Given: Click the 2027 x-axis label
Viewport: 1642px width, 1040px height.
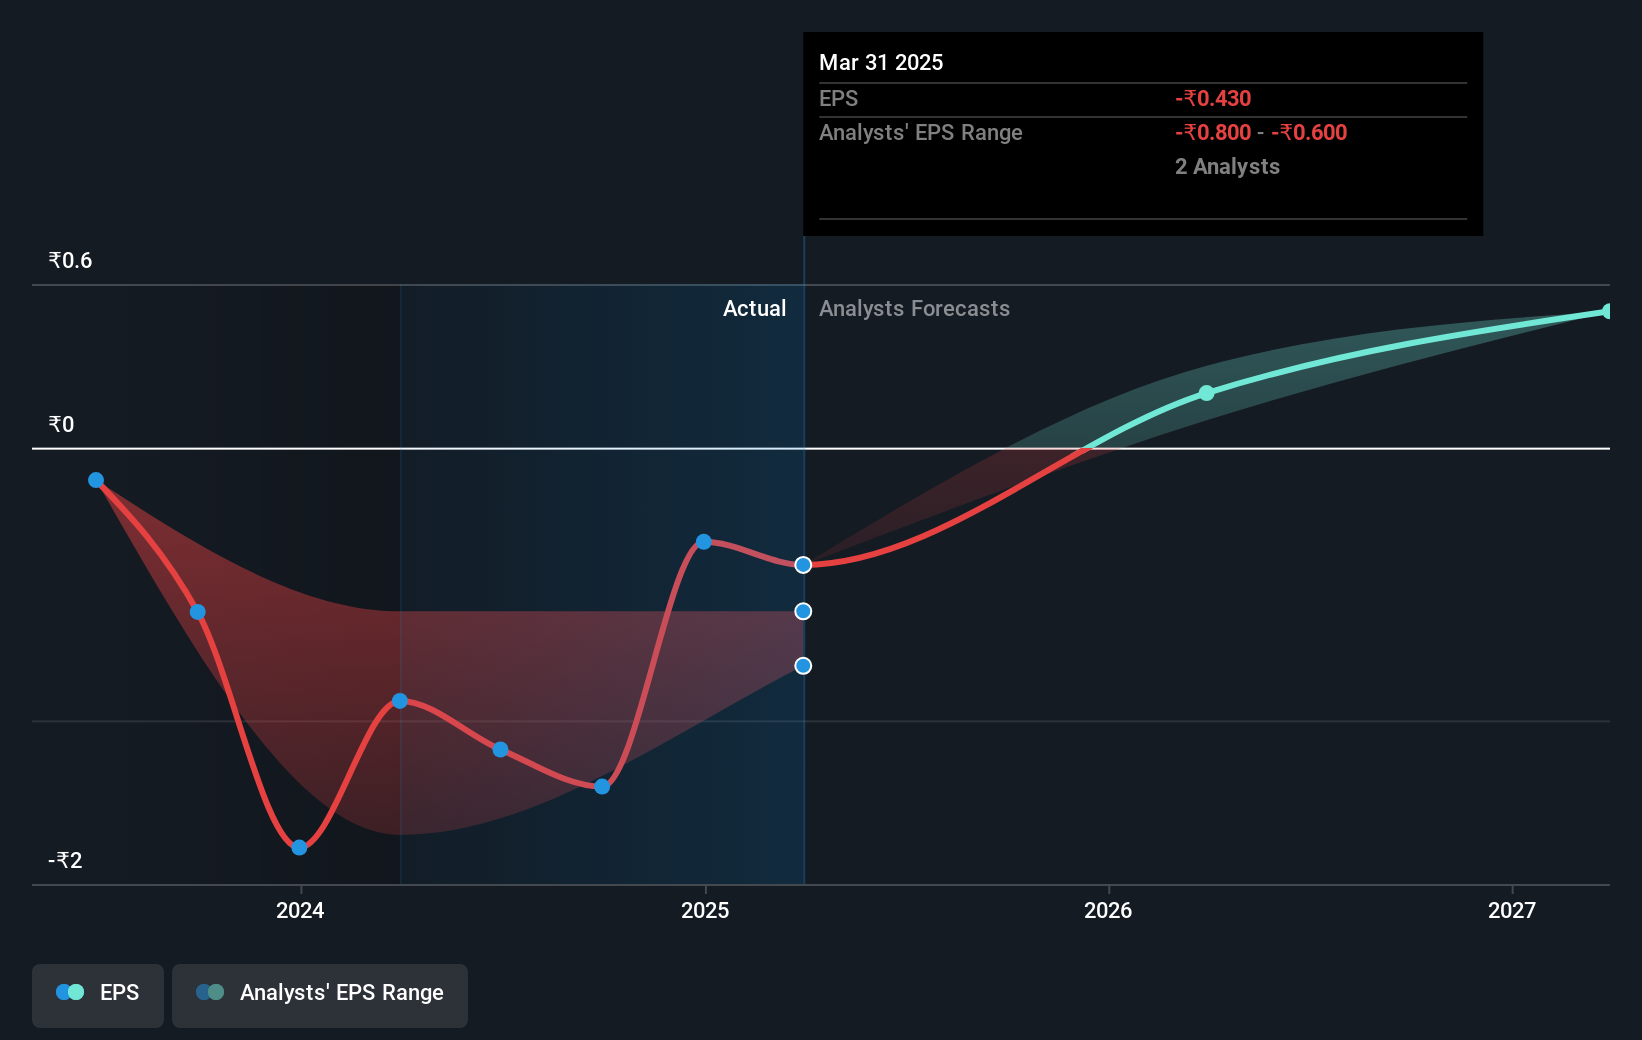Looking at the screenshot, I should click(x=1512, y=910).
